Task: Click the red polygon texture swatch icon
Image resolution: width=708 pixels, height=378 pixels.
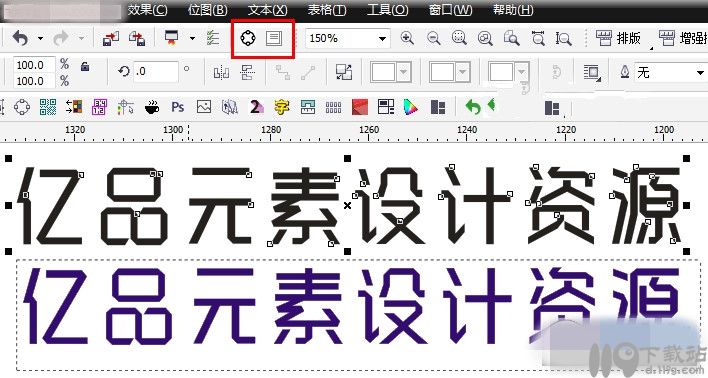Action: pos(359,107)
